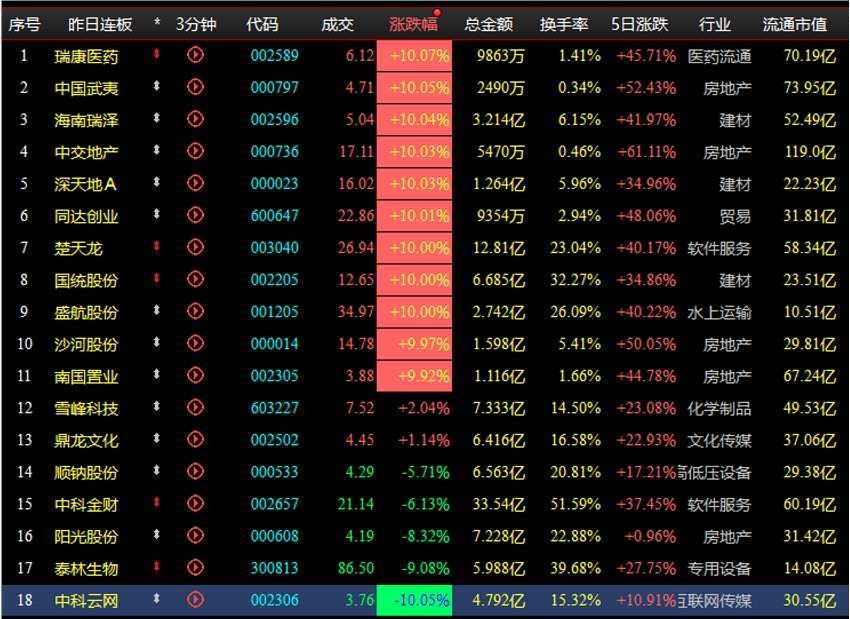Select stock name 盛航股份
850x619 pixels.
86,312
